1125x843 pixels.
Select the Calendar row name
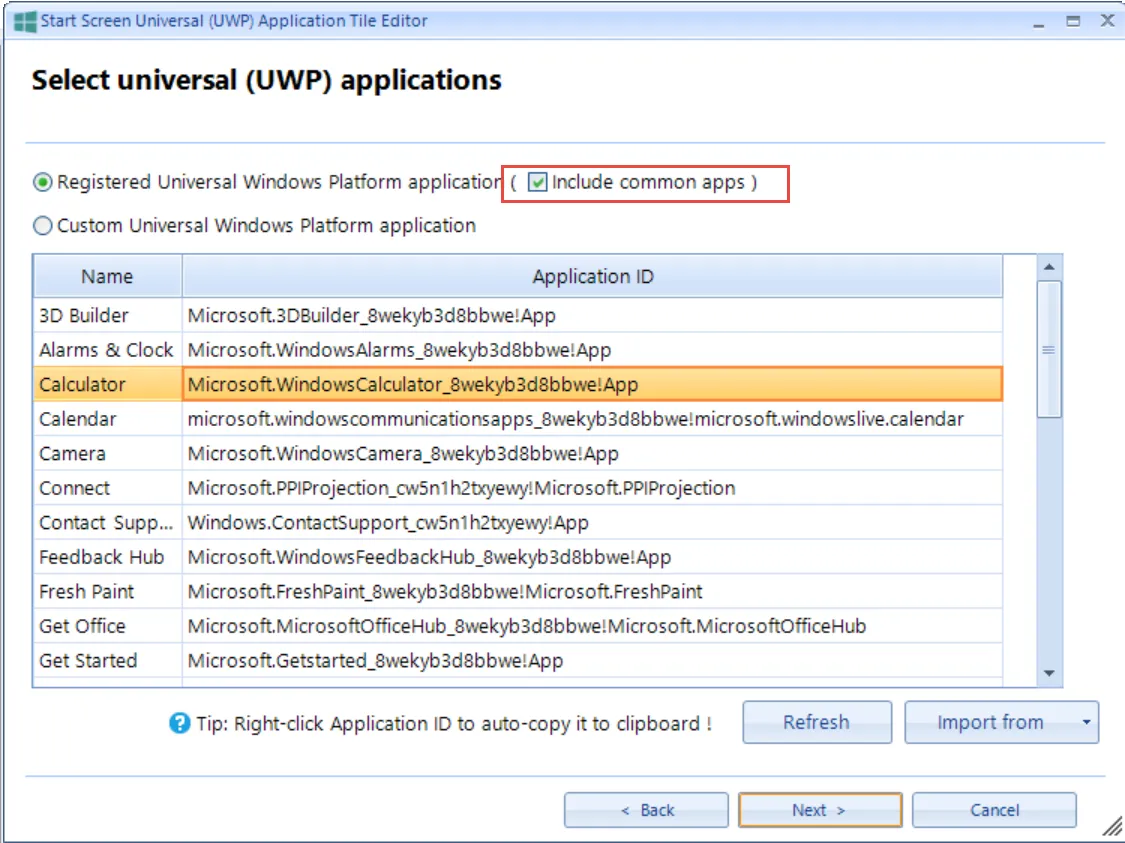[108, 419]
